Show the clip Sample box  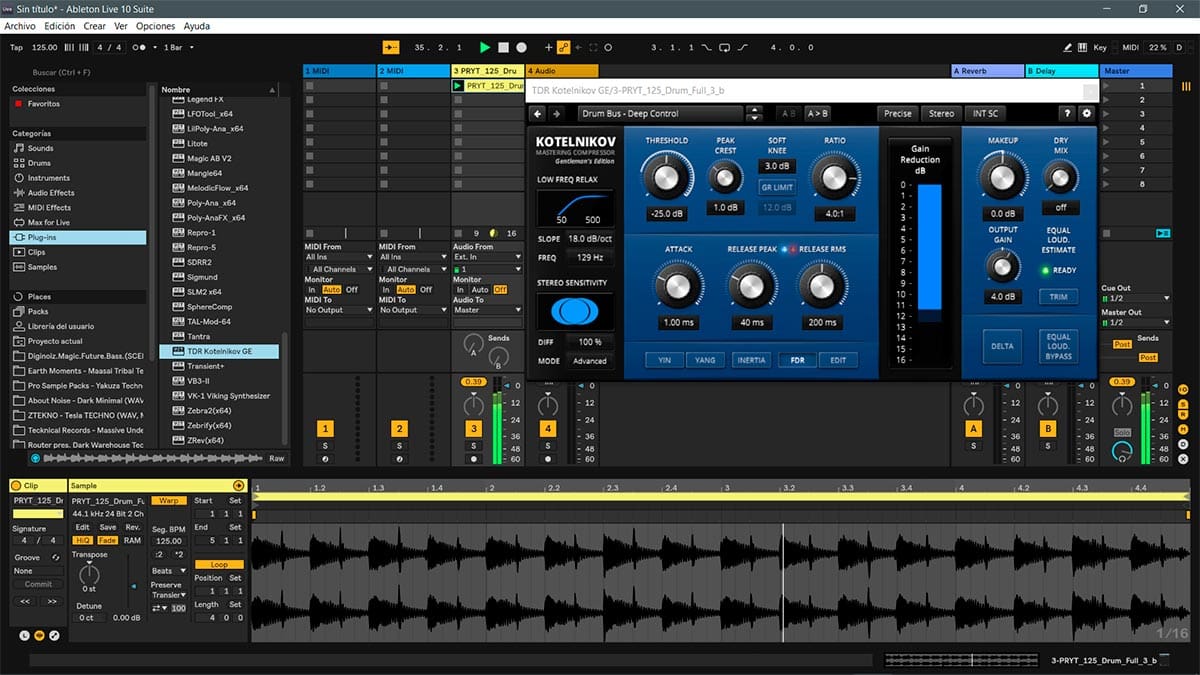click(39, 635)
